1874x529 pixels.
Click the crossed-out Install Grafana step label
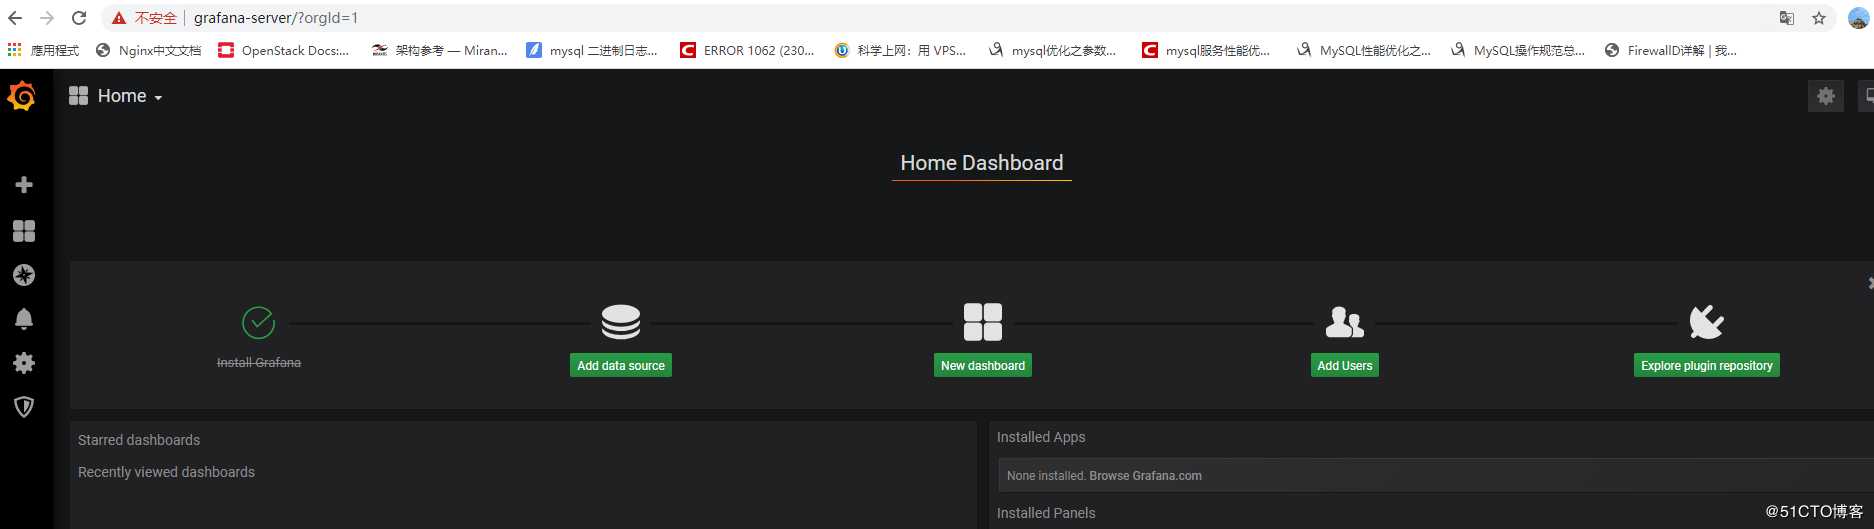(x=259, y=363)
